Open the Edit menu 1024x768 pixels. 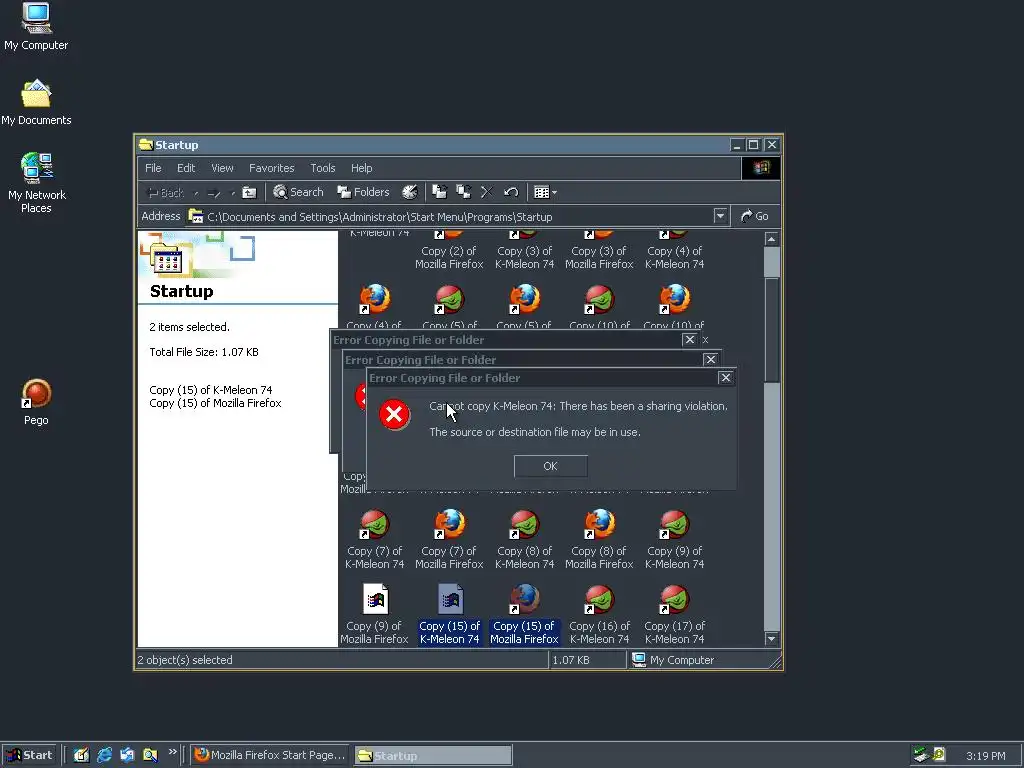click(186, 168)
